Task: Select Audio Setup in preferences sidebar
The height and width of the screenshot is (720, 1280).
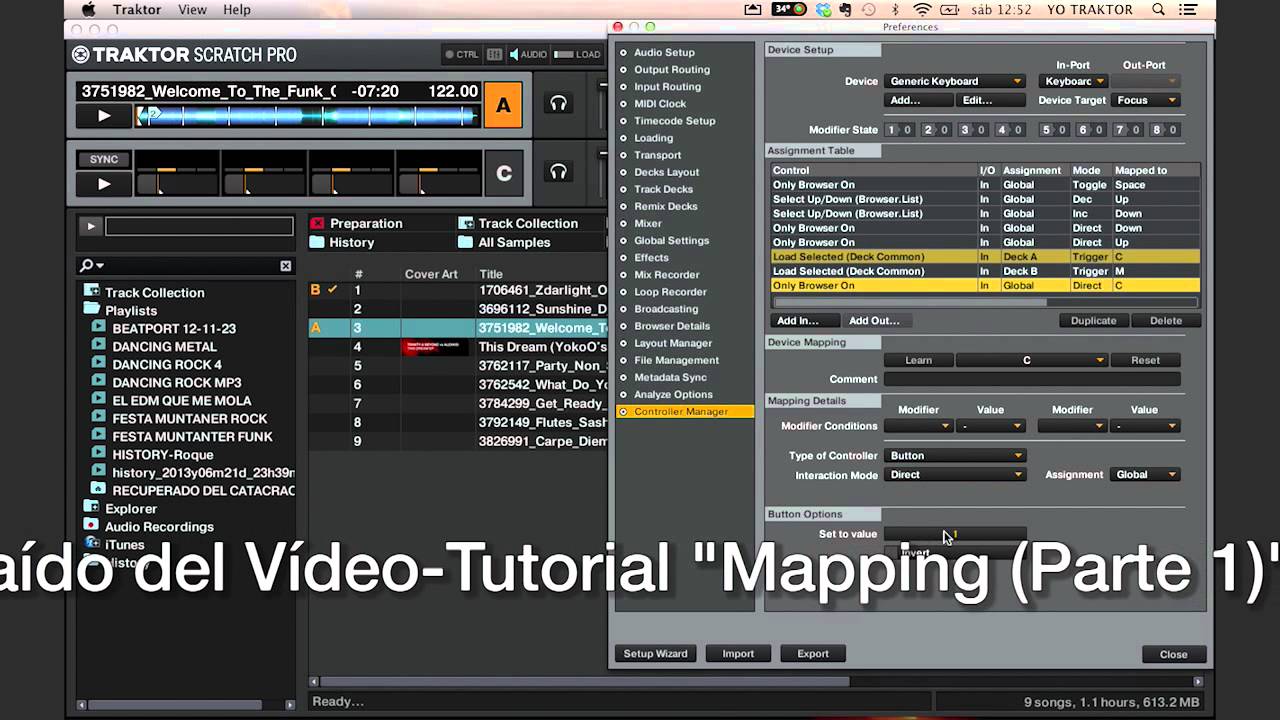Action: (x=664, y=52)
